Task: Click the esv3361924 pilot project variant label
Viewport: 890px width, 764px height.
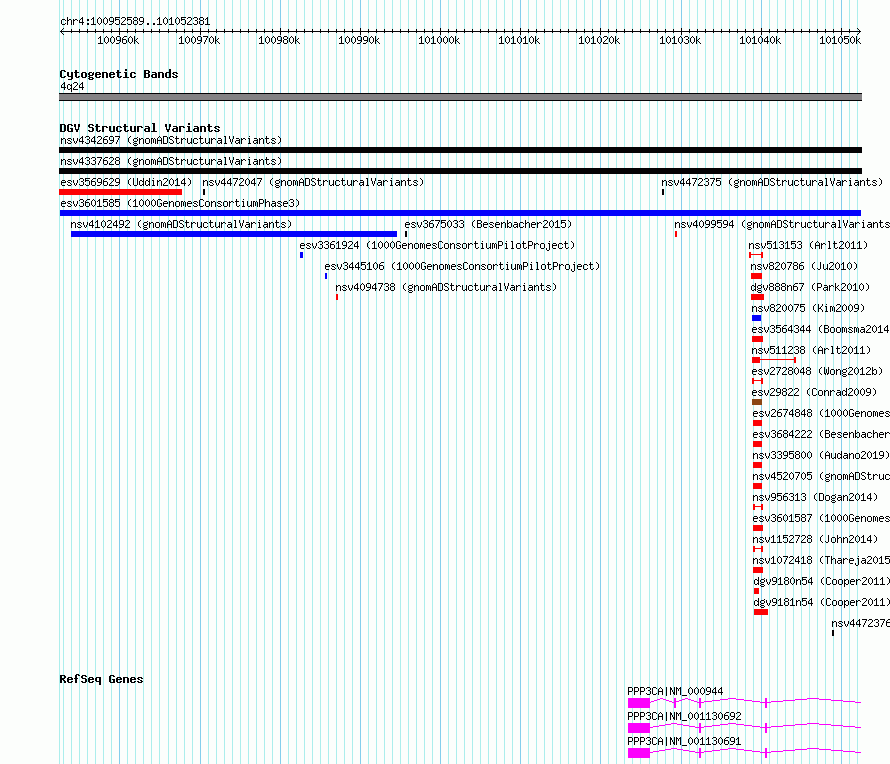Action: 437,245
